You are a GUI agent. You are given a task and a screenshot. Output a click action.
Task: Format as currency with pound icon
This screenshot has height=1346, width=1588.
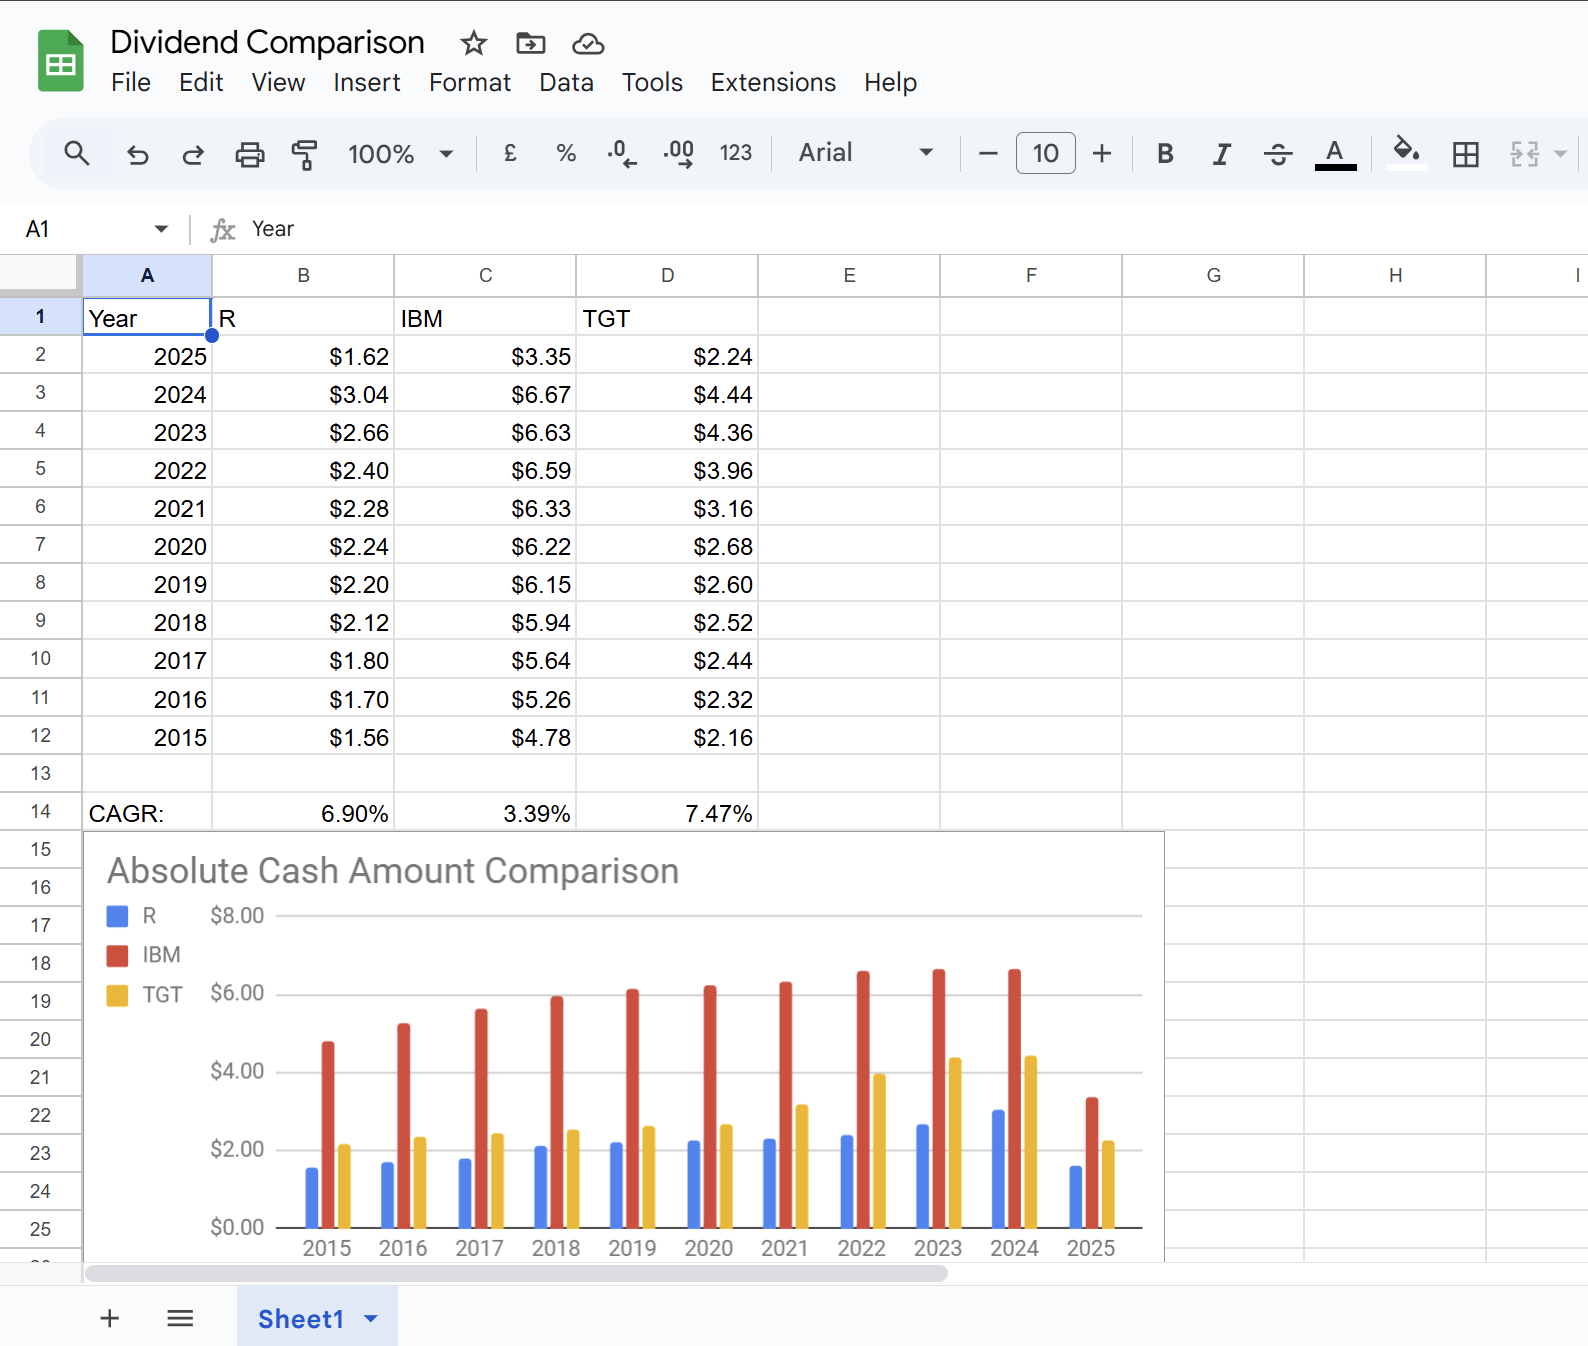tap(510, 153)
